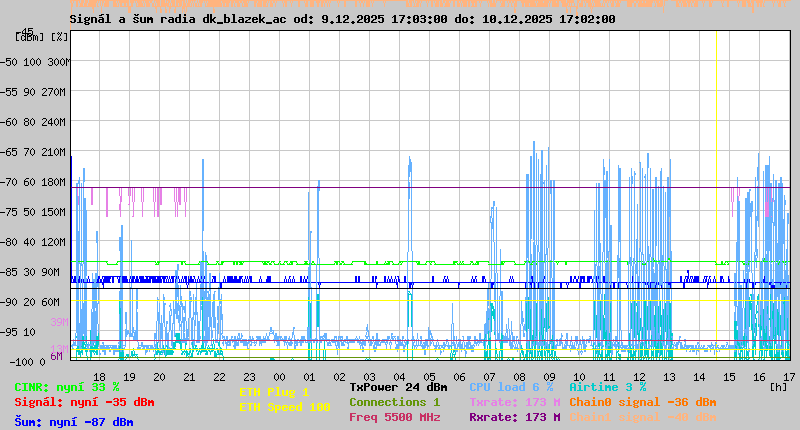800x430 pixels.
Task: Click the 'TxPower 24 dBm' legend label
Action: pos(398,387)
